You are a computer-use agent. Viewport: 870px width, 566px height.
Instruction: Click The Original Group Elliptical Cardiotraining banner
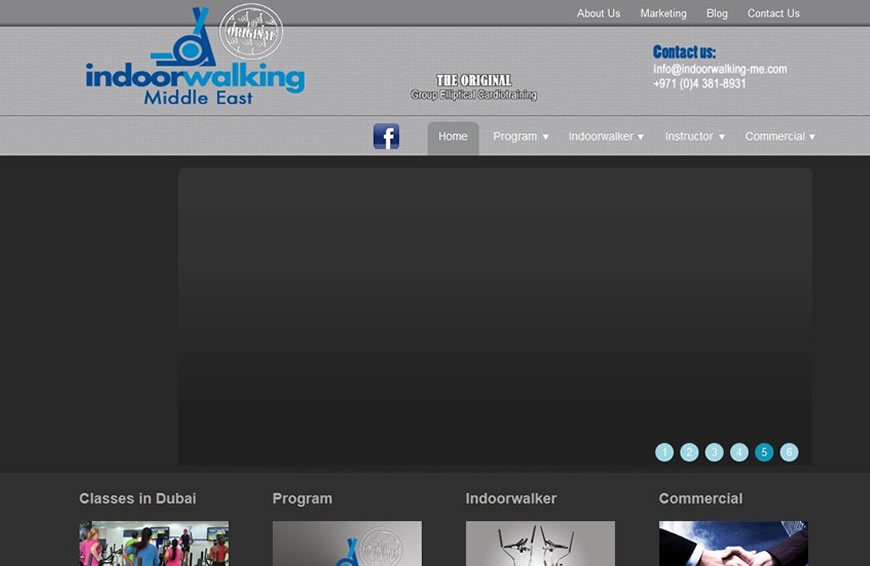[474, 88]
